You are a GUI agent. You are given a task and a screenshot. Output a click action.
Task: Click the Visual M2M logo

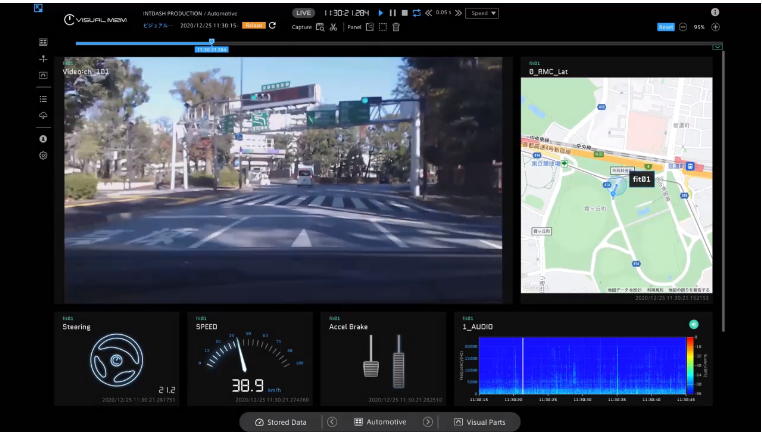95,19
